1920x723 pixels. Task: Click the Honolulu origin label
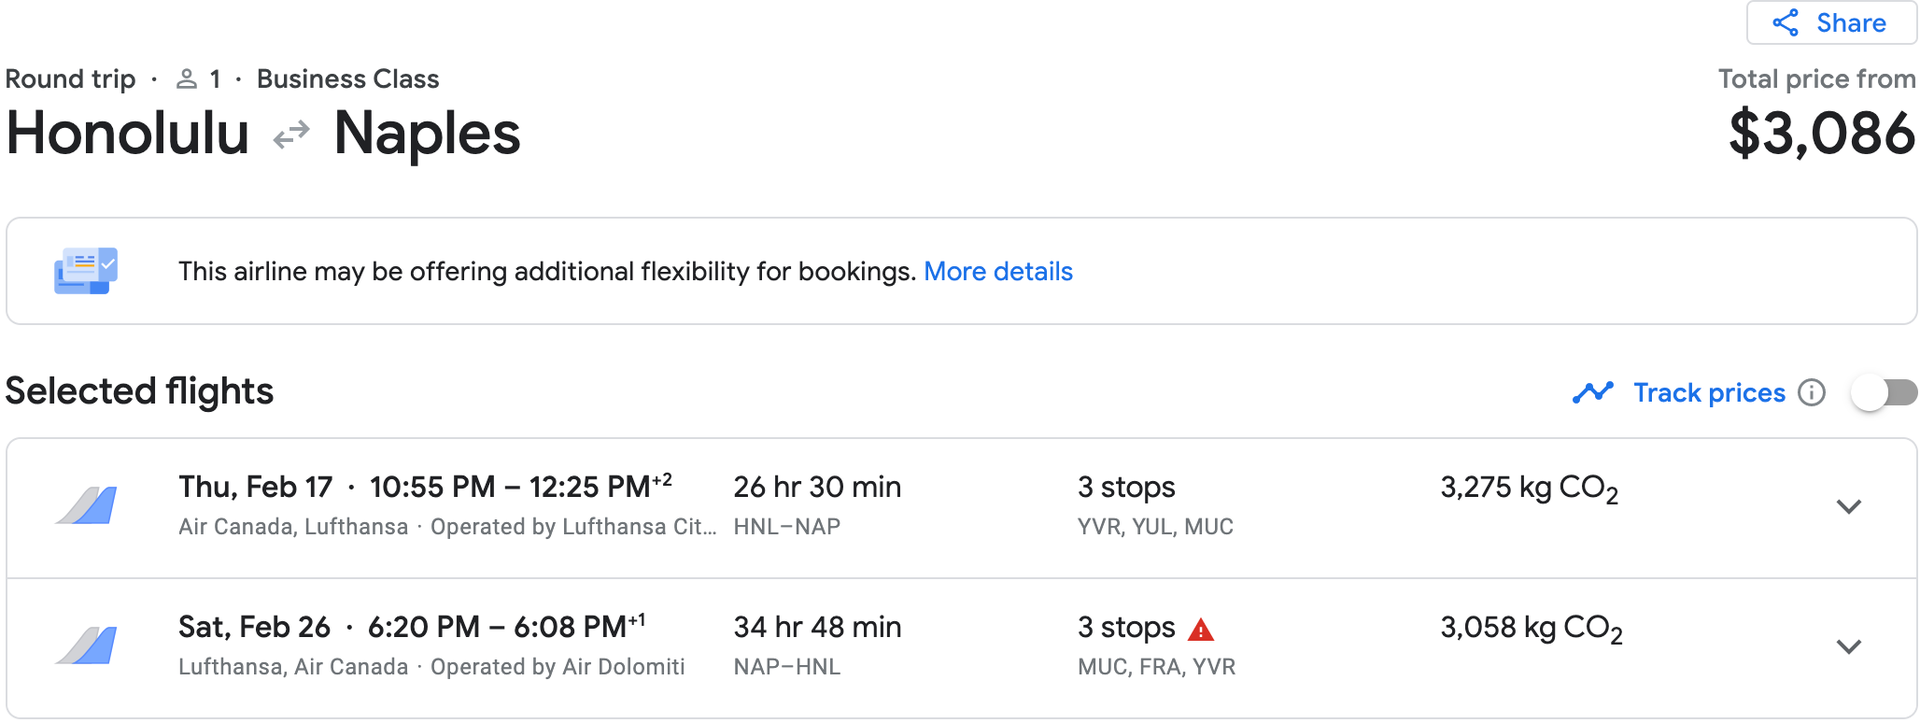pyautogui.click(x=126, y=134)
